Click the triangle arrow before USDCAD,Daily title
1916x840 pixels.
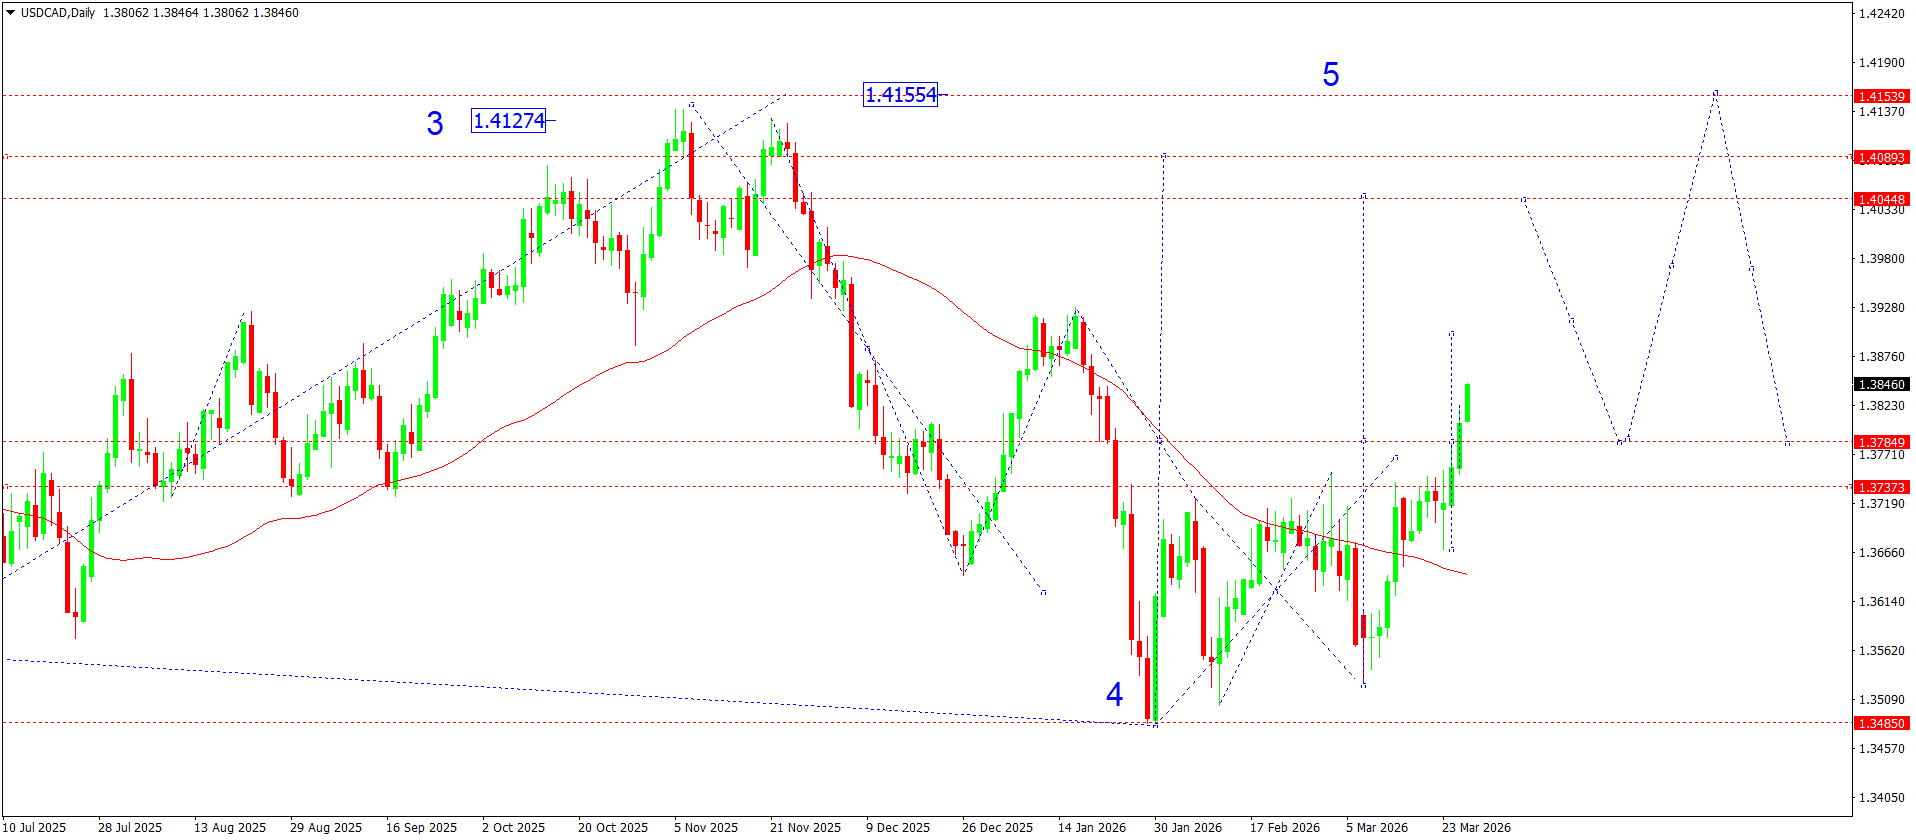[10, 13]
